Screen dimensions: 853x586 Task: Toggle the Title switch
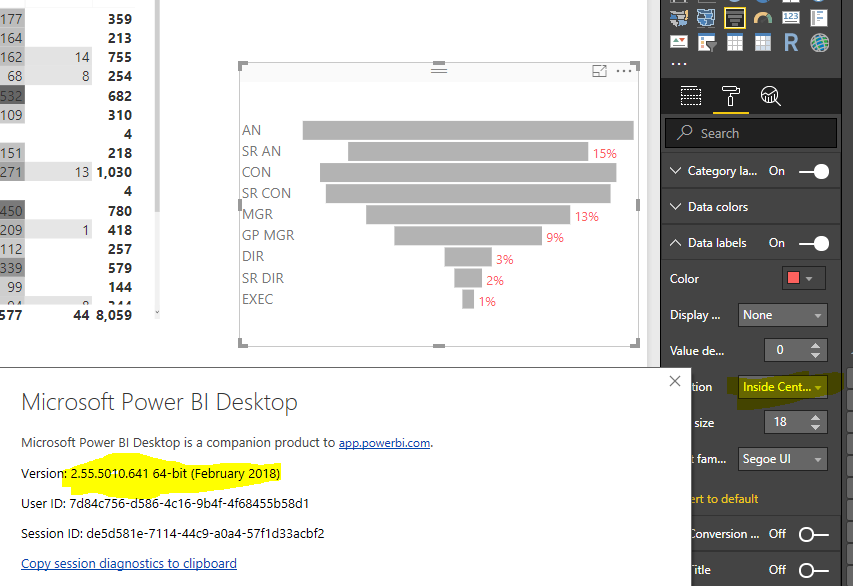tap(814, 570)
